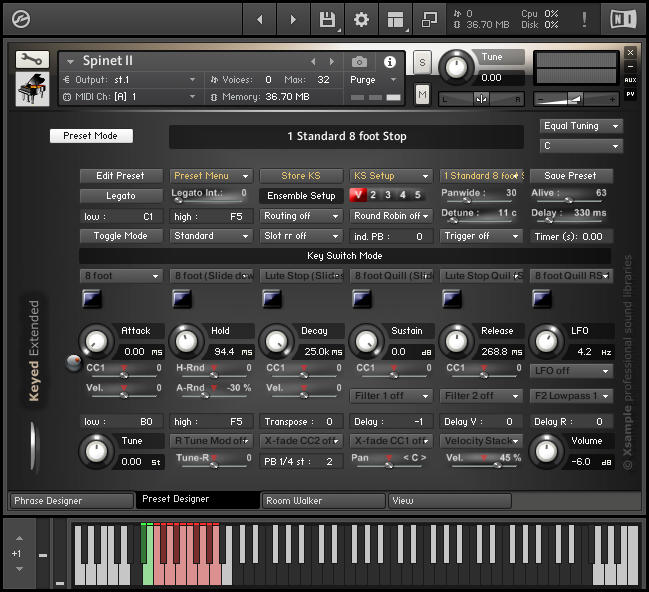The height and width of the screenshot is (592, 649).
Task: Open the Preset Menu dropdown
Action: [211, 176]
